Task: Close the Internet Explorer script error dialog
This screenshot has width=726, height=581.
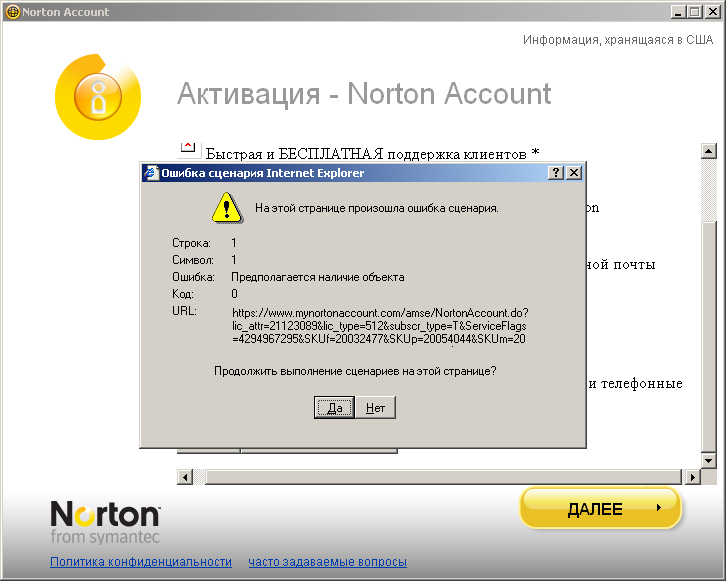Action: point(574,173)
